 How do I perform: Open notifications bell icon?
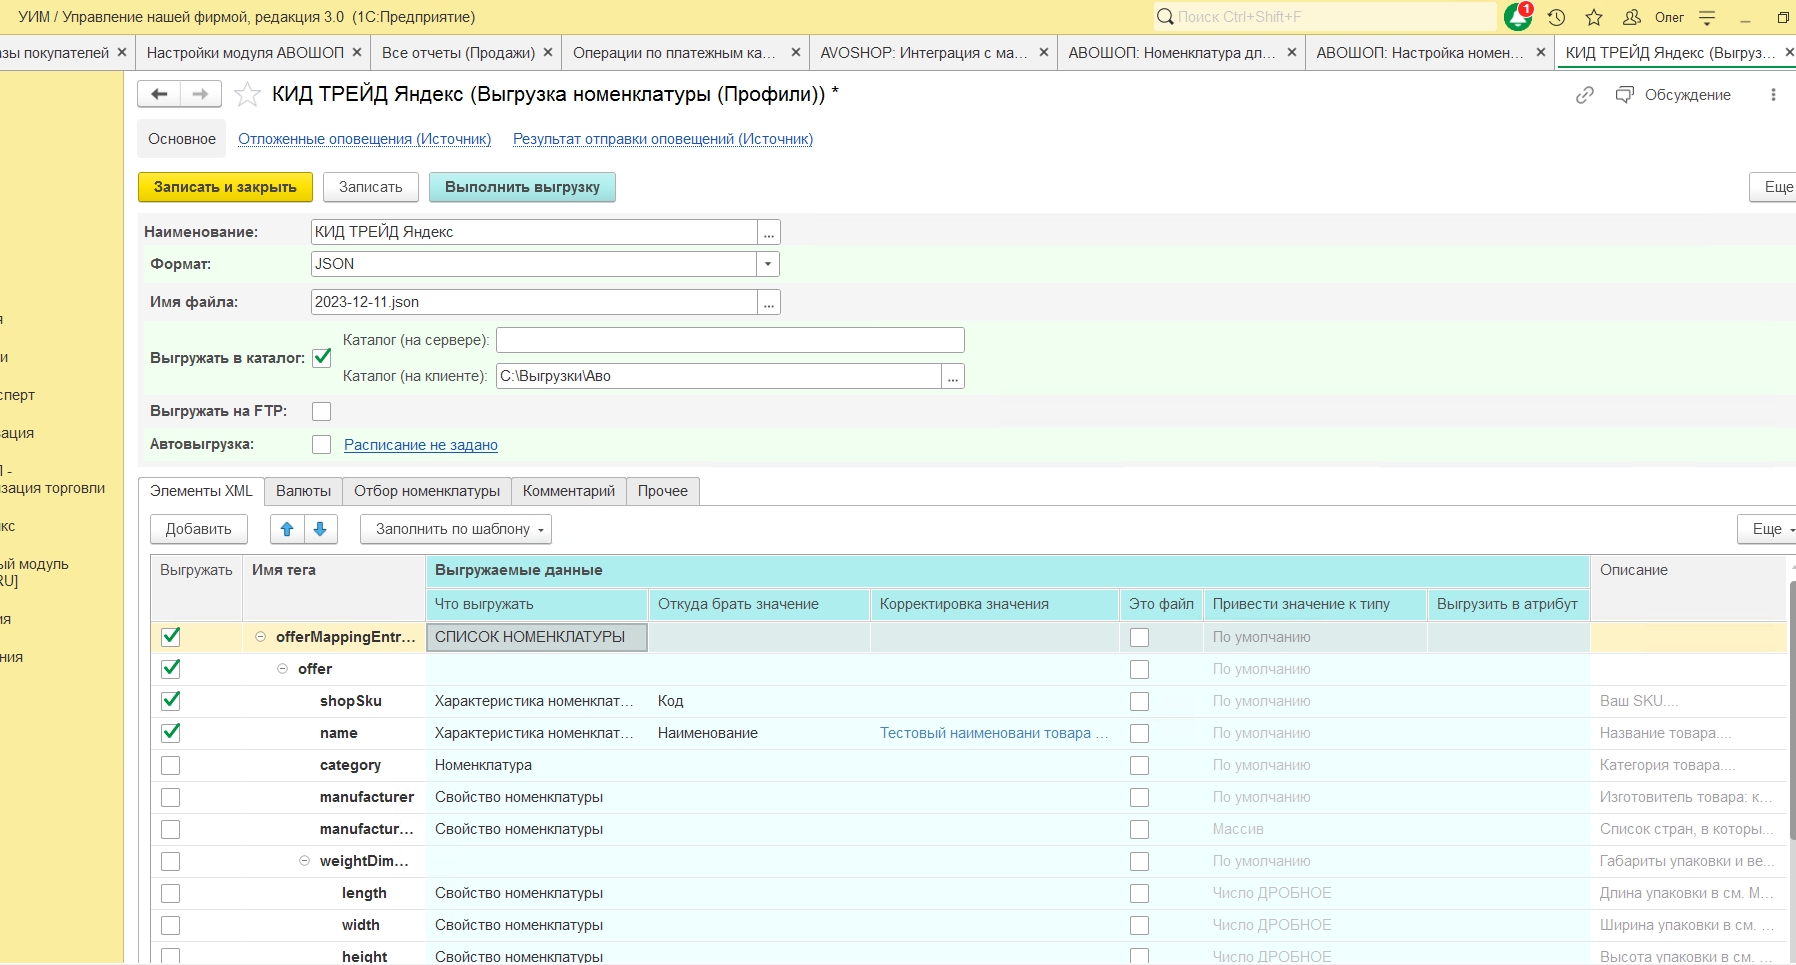coord(1517,17)
